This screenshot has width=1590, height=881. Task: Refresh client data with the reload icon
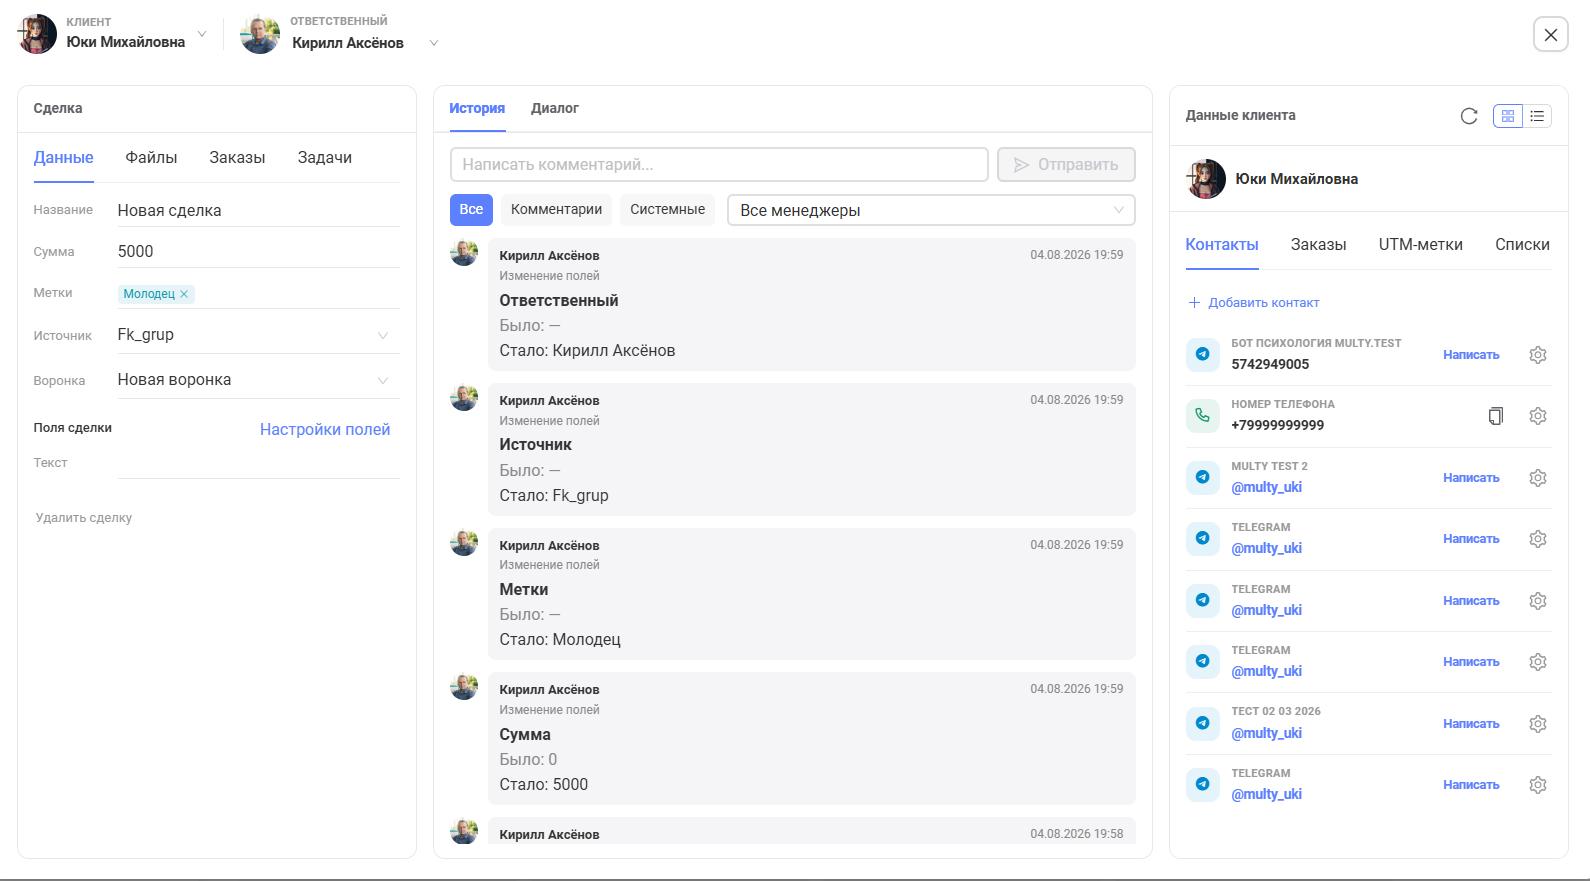pyautogui.click(x=1468, y=116)
